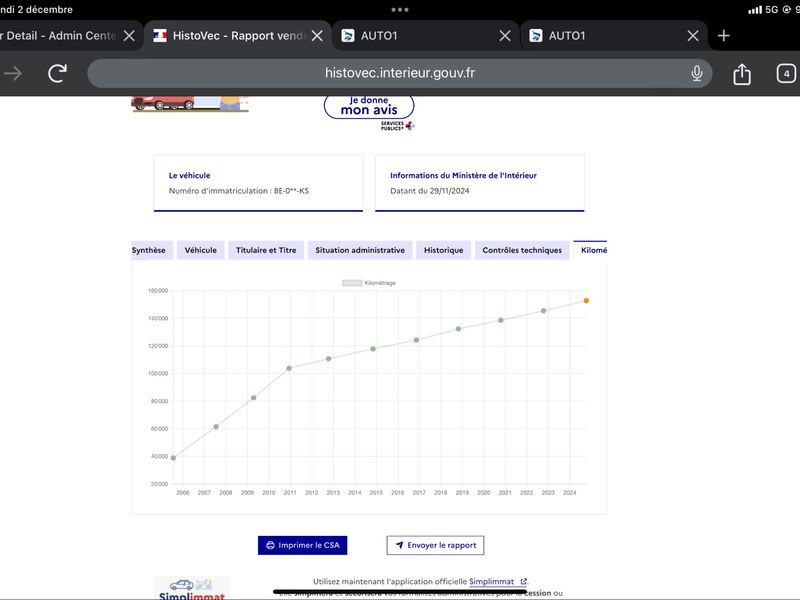Close the first AUTO1 tab
Image resolution: width=800 pixels, height=600 pixels.
(505, 36)
